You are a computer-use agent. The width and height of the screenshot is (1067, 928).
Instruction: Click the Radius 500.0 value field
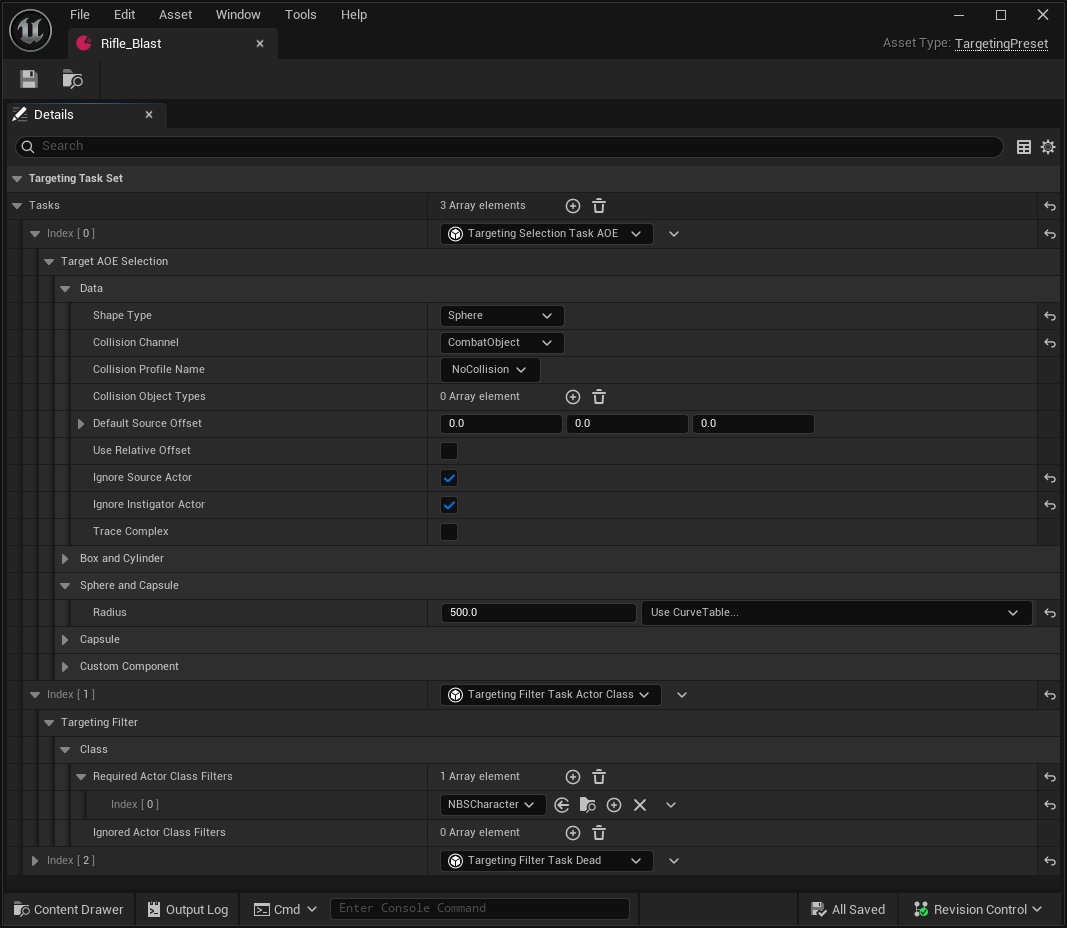coord(538,613)
